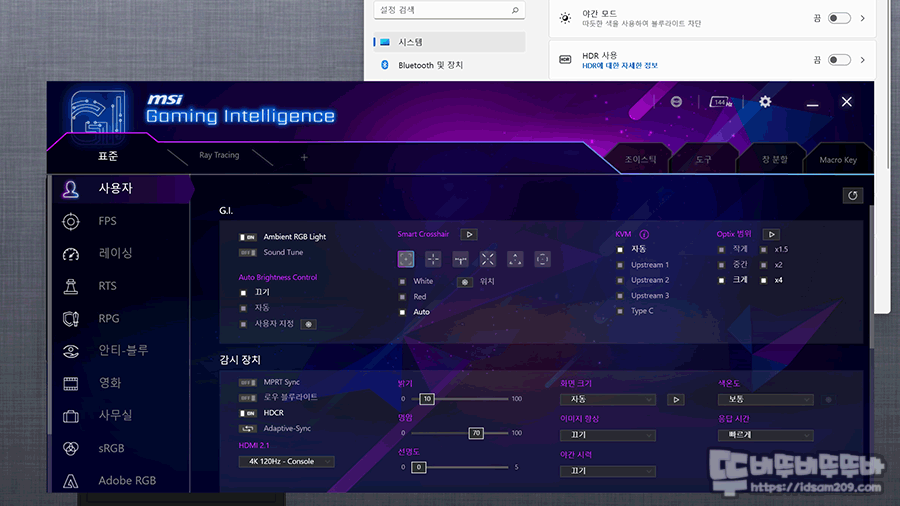
Task: Open 사용자 지정 brightness settings button
Action: pyautogui.click(x=308, y=324)
